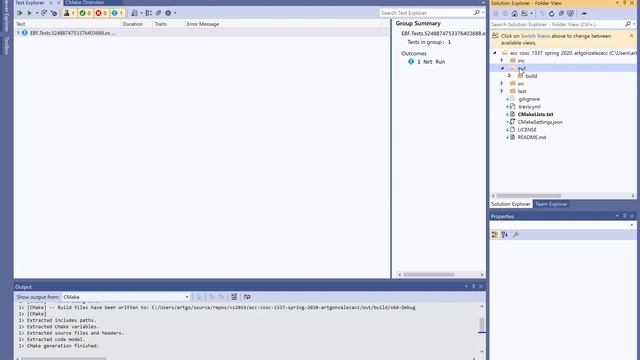Click Property Pages wrench icon

click(516, 235)
